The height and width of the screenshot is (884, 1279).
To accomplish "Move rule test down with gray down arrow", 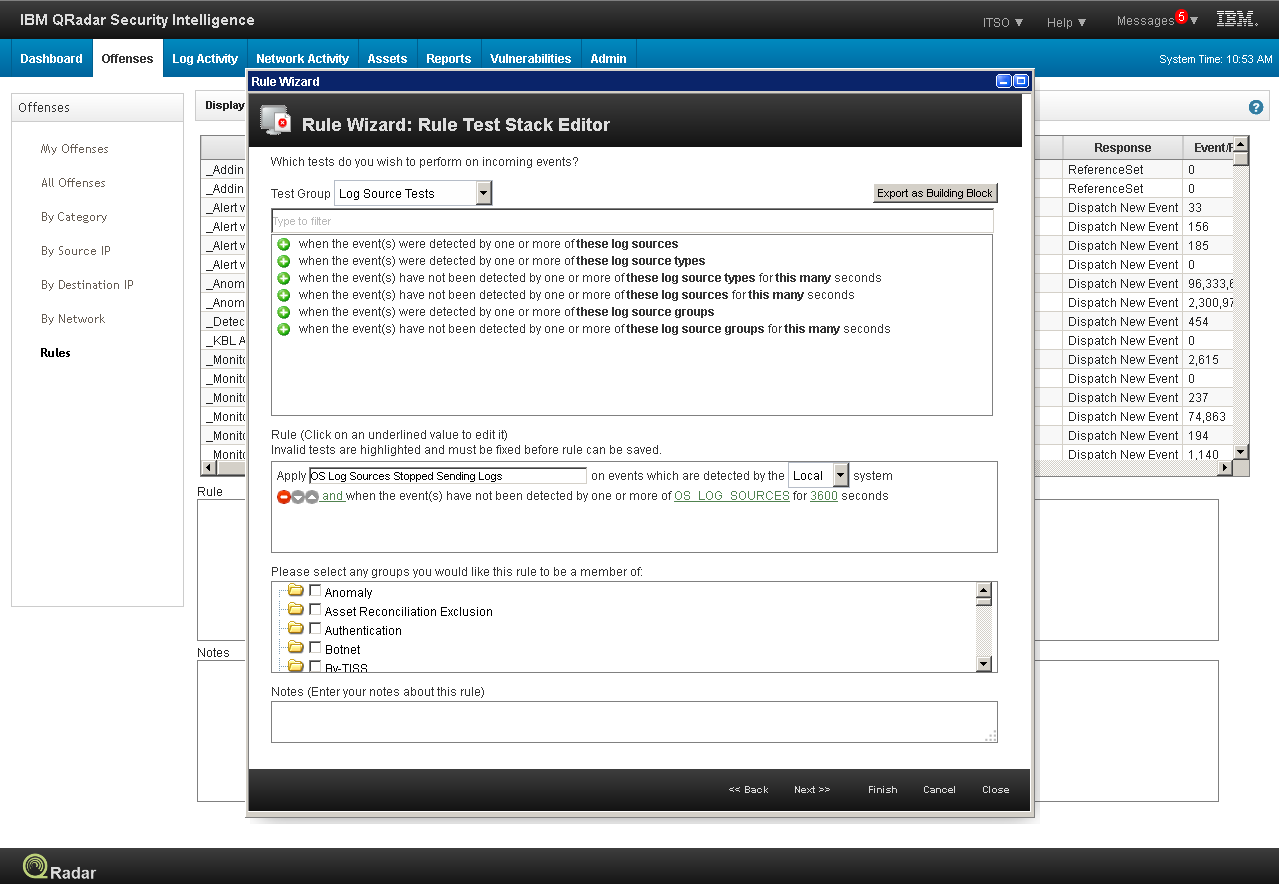I will 298,497.
